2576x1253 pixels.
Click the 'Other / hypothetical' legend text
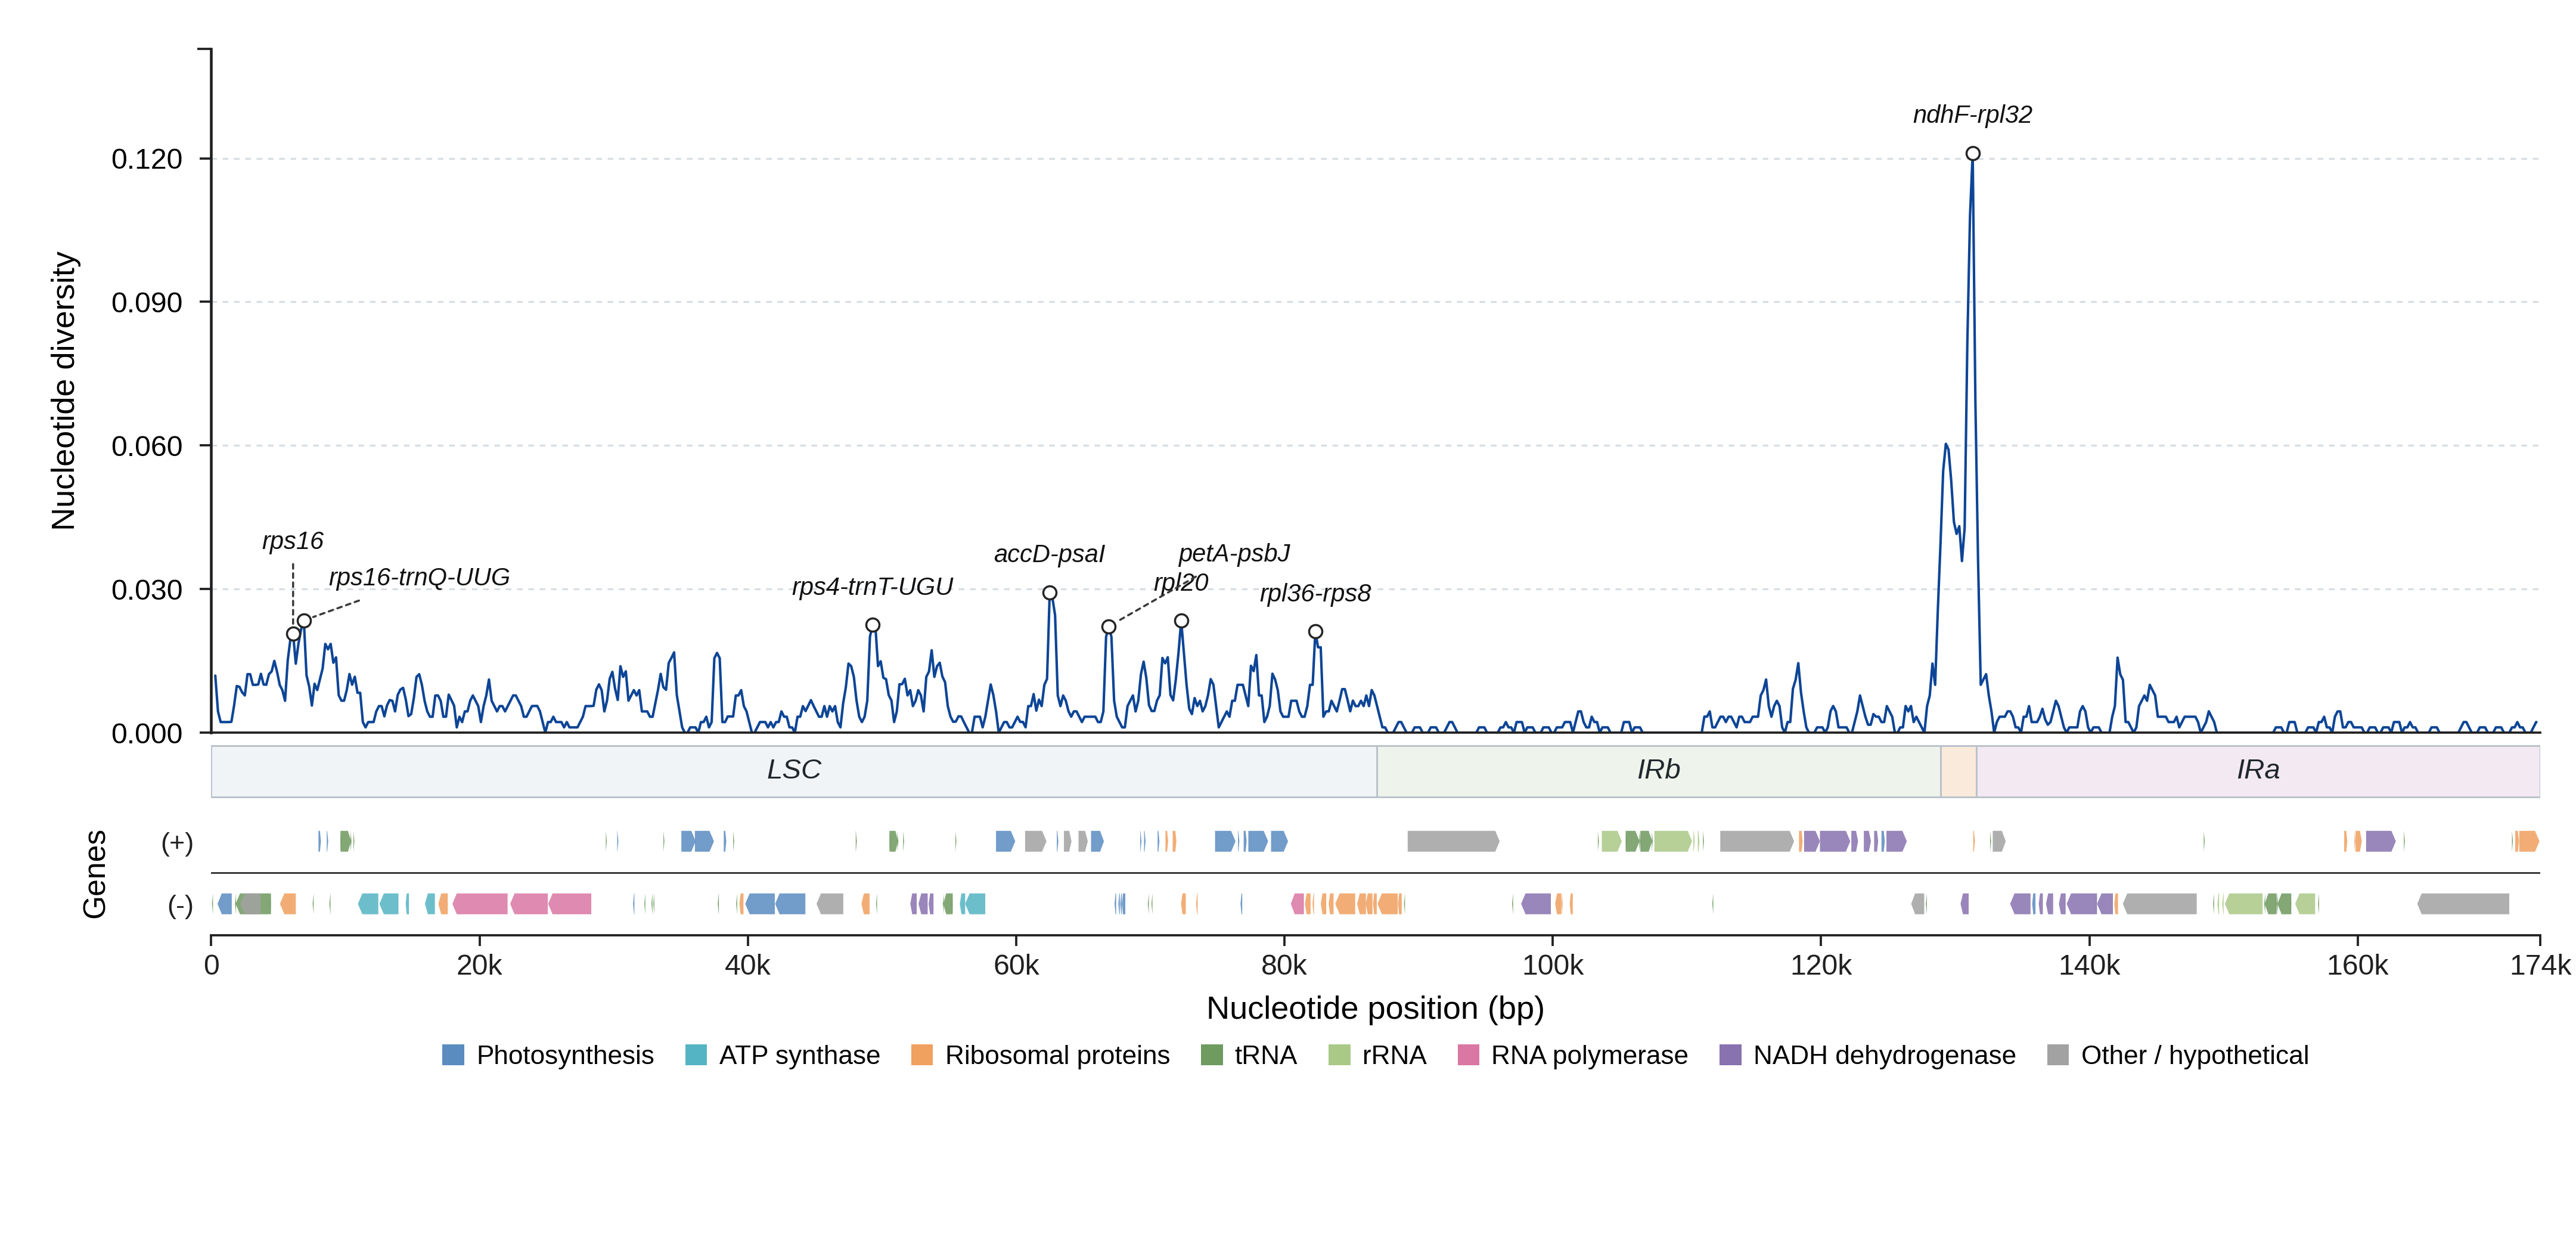tap(2195, 1055)
